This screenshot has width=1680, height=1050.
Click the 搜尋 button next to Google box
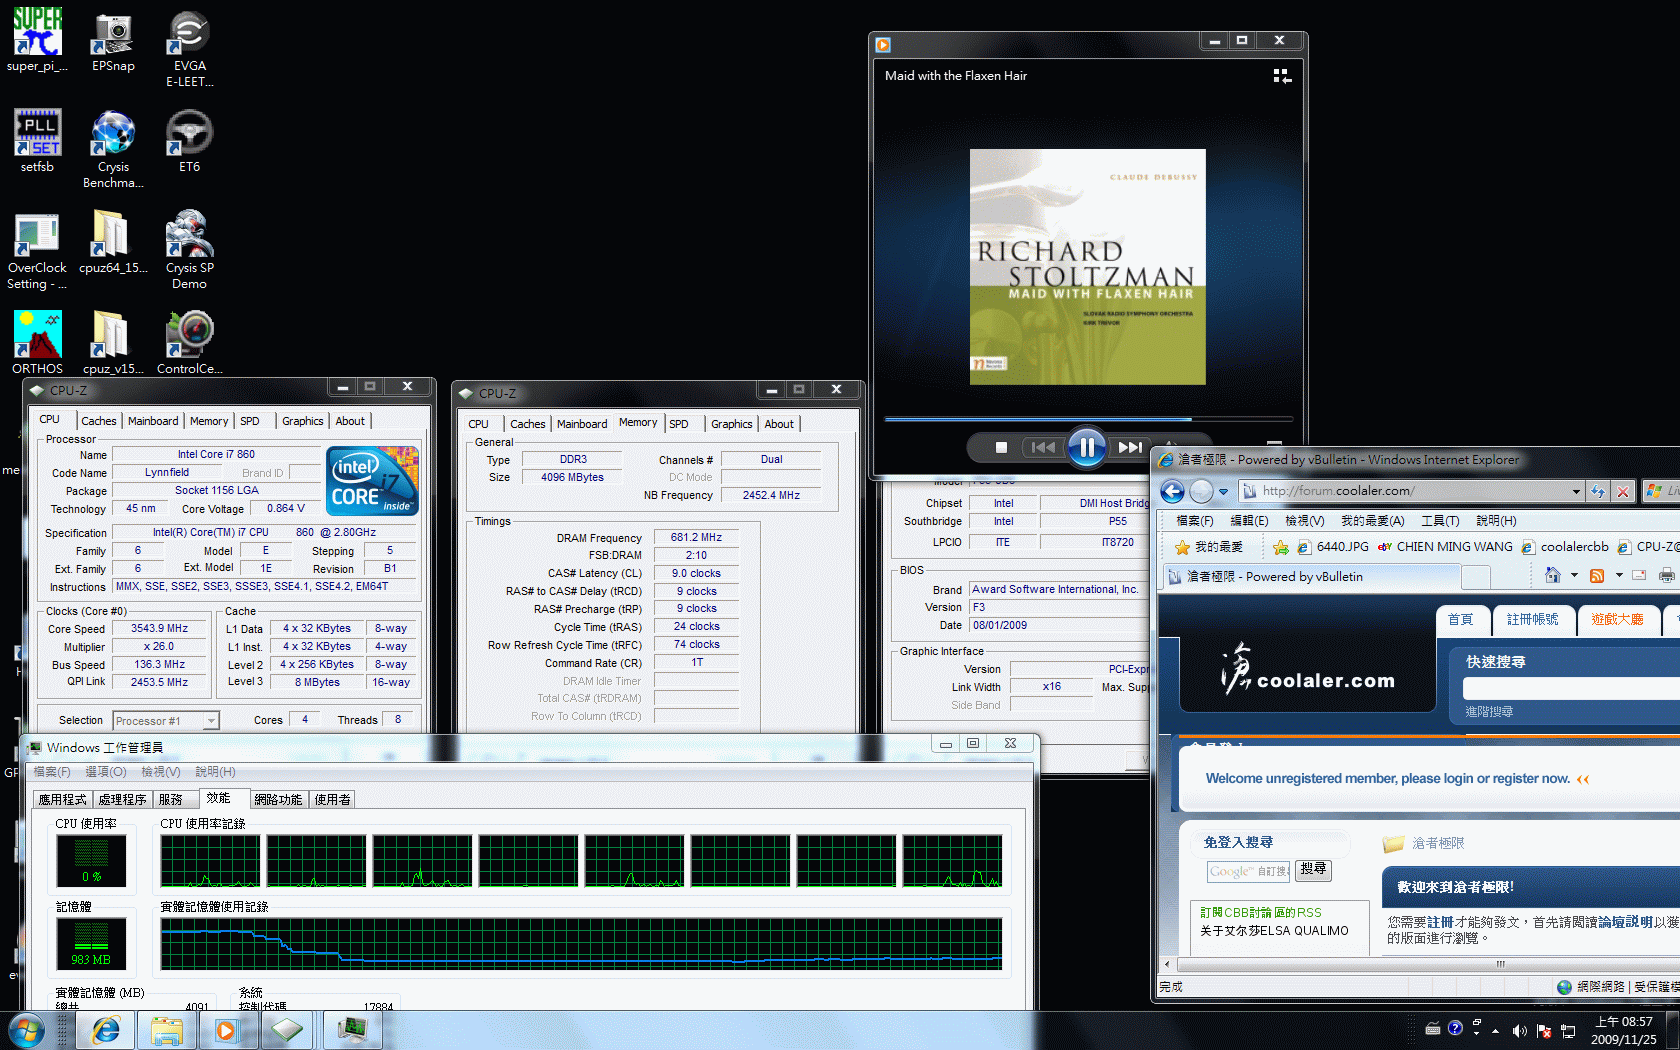(x=1313, y=870)
